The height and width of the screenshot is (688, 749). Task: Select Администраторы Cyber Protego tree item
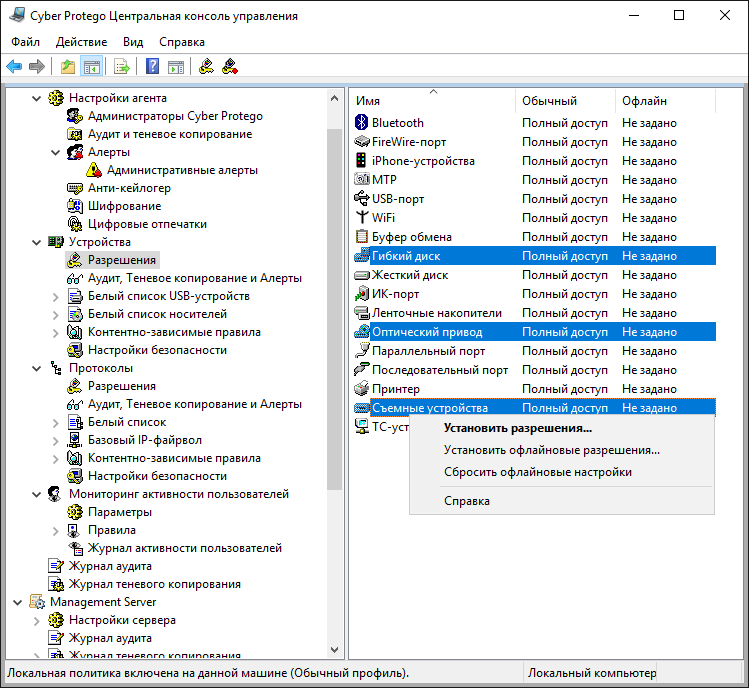175,116
